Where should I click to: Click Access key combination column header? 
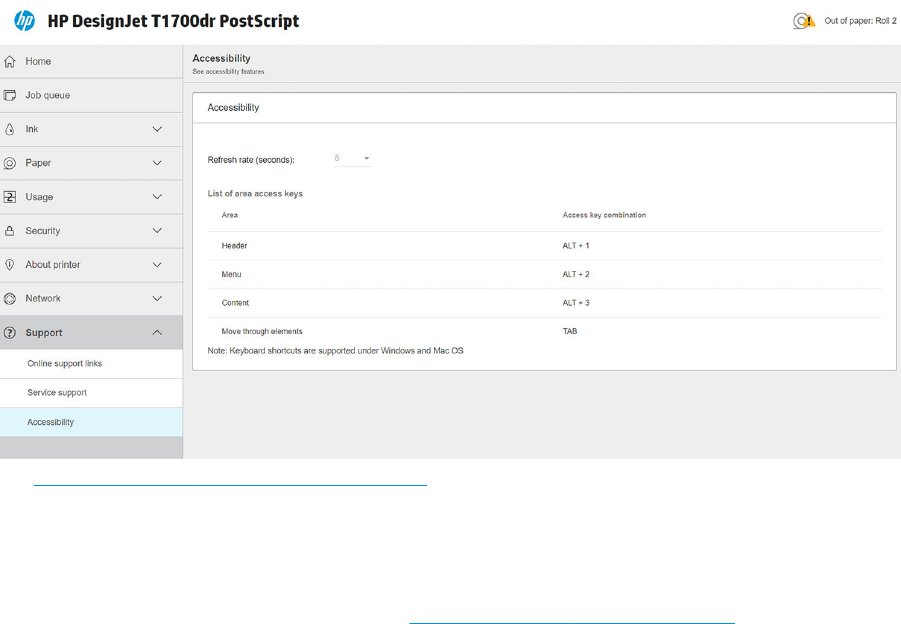(604, 215)
